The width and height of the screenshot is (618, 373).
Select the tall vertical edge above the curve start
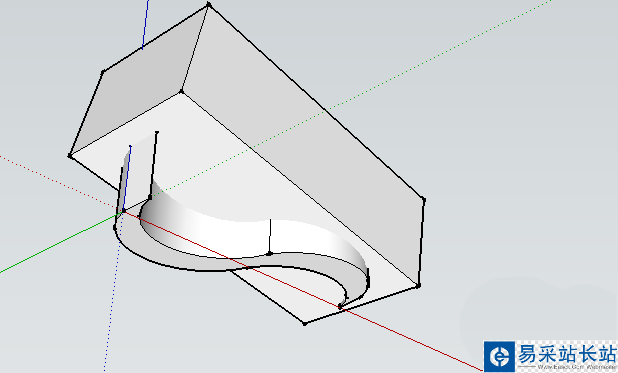click(153, 164)
